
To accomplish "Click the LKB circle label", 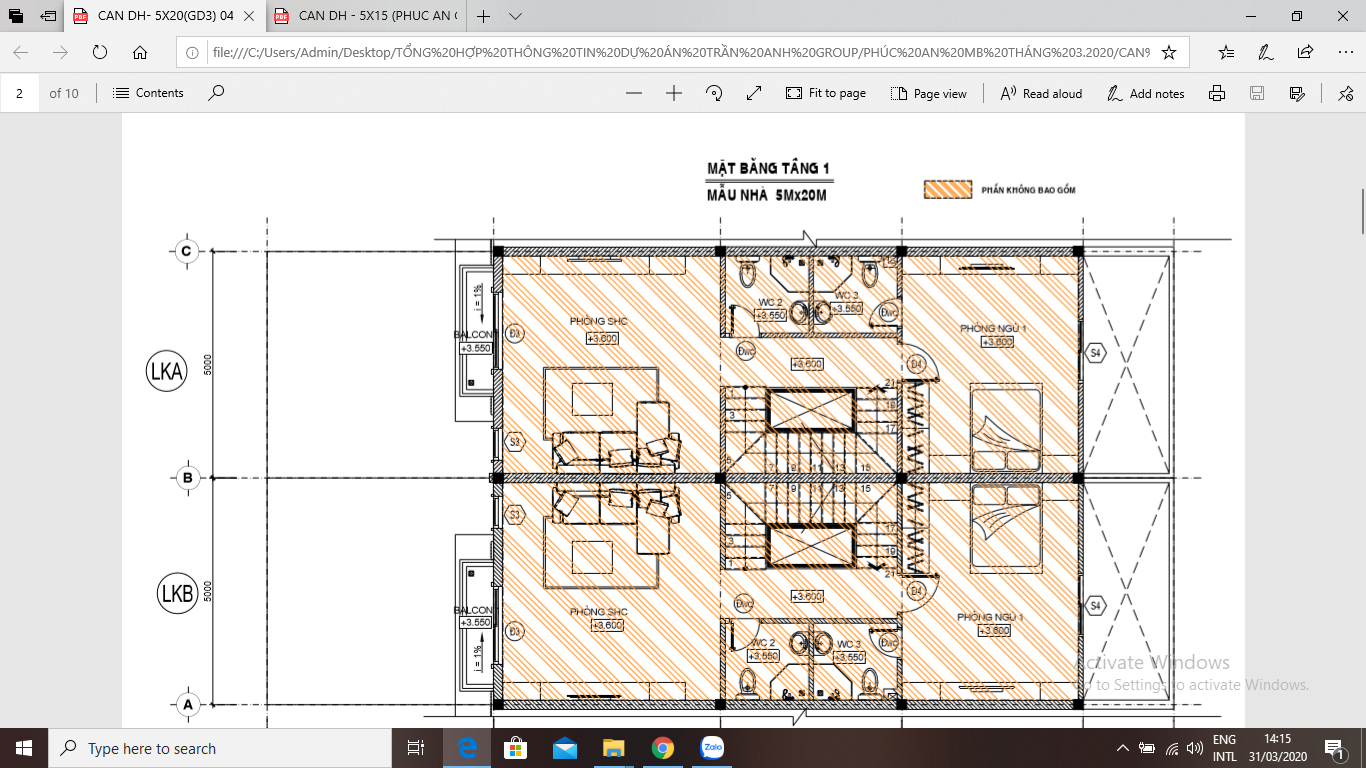I will coord(176,594).
